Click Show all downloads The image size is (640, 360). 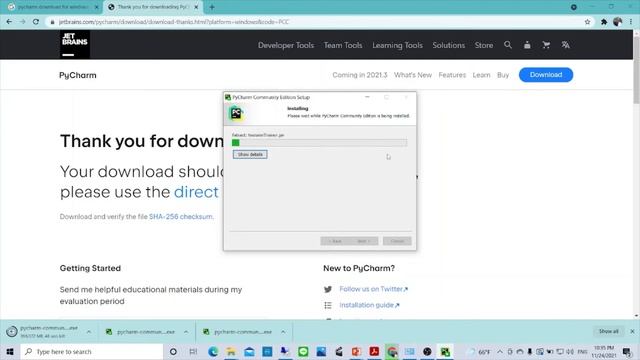[609, 331]
